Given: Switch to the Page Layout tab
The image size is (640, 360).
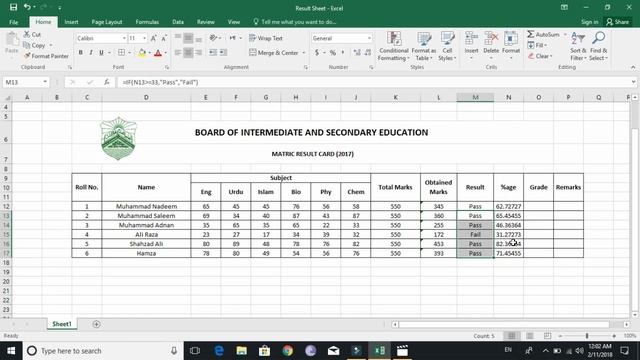Looking at the screenshot, I should pos(107,22).
